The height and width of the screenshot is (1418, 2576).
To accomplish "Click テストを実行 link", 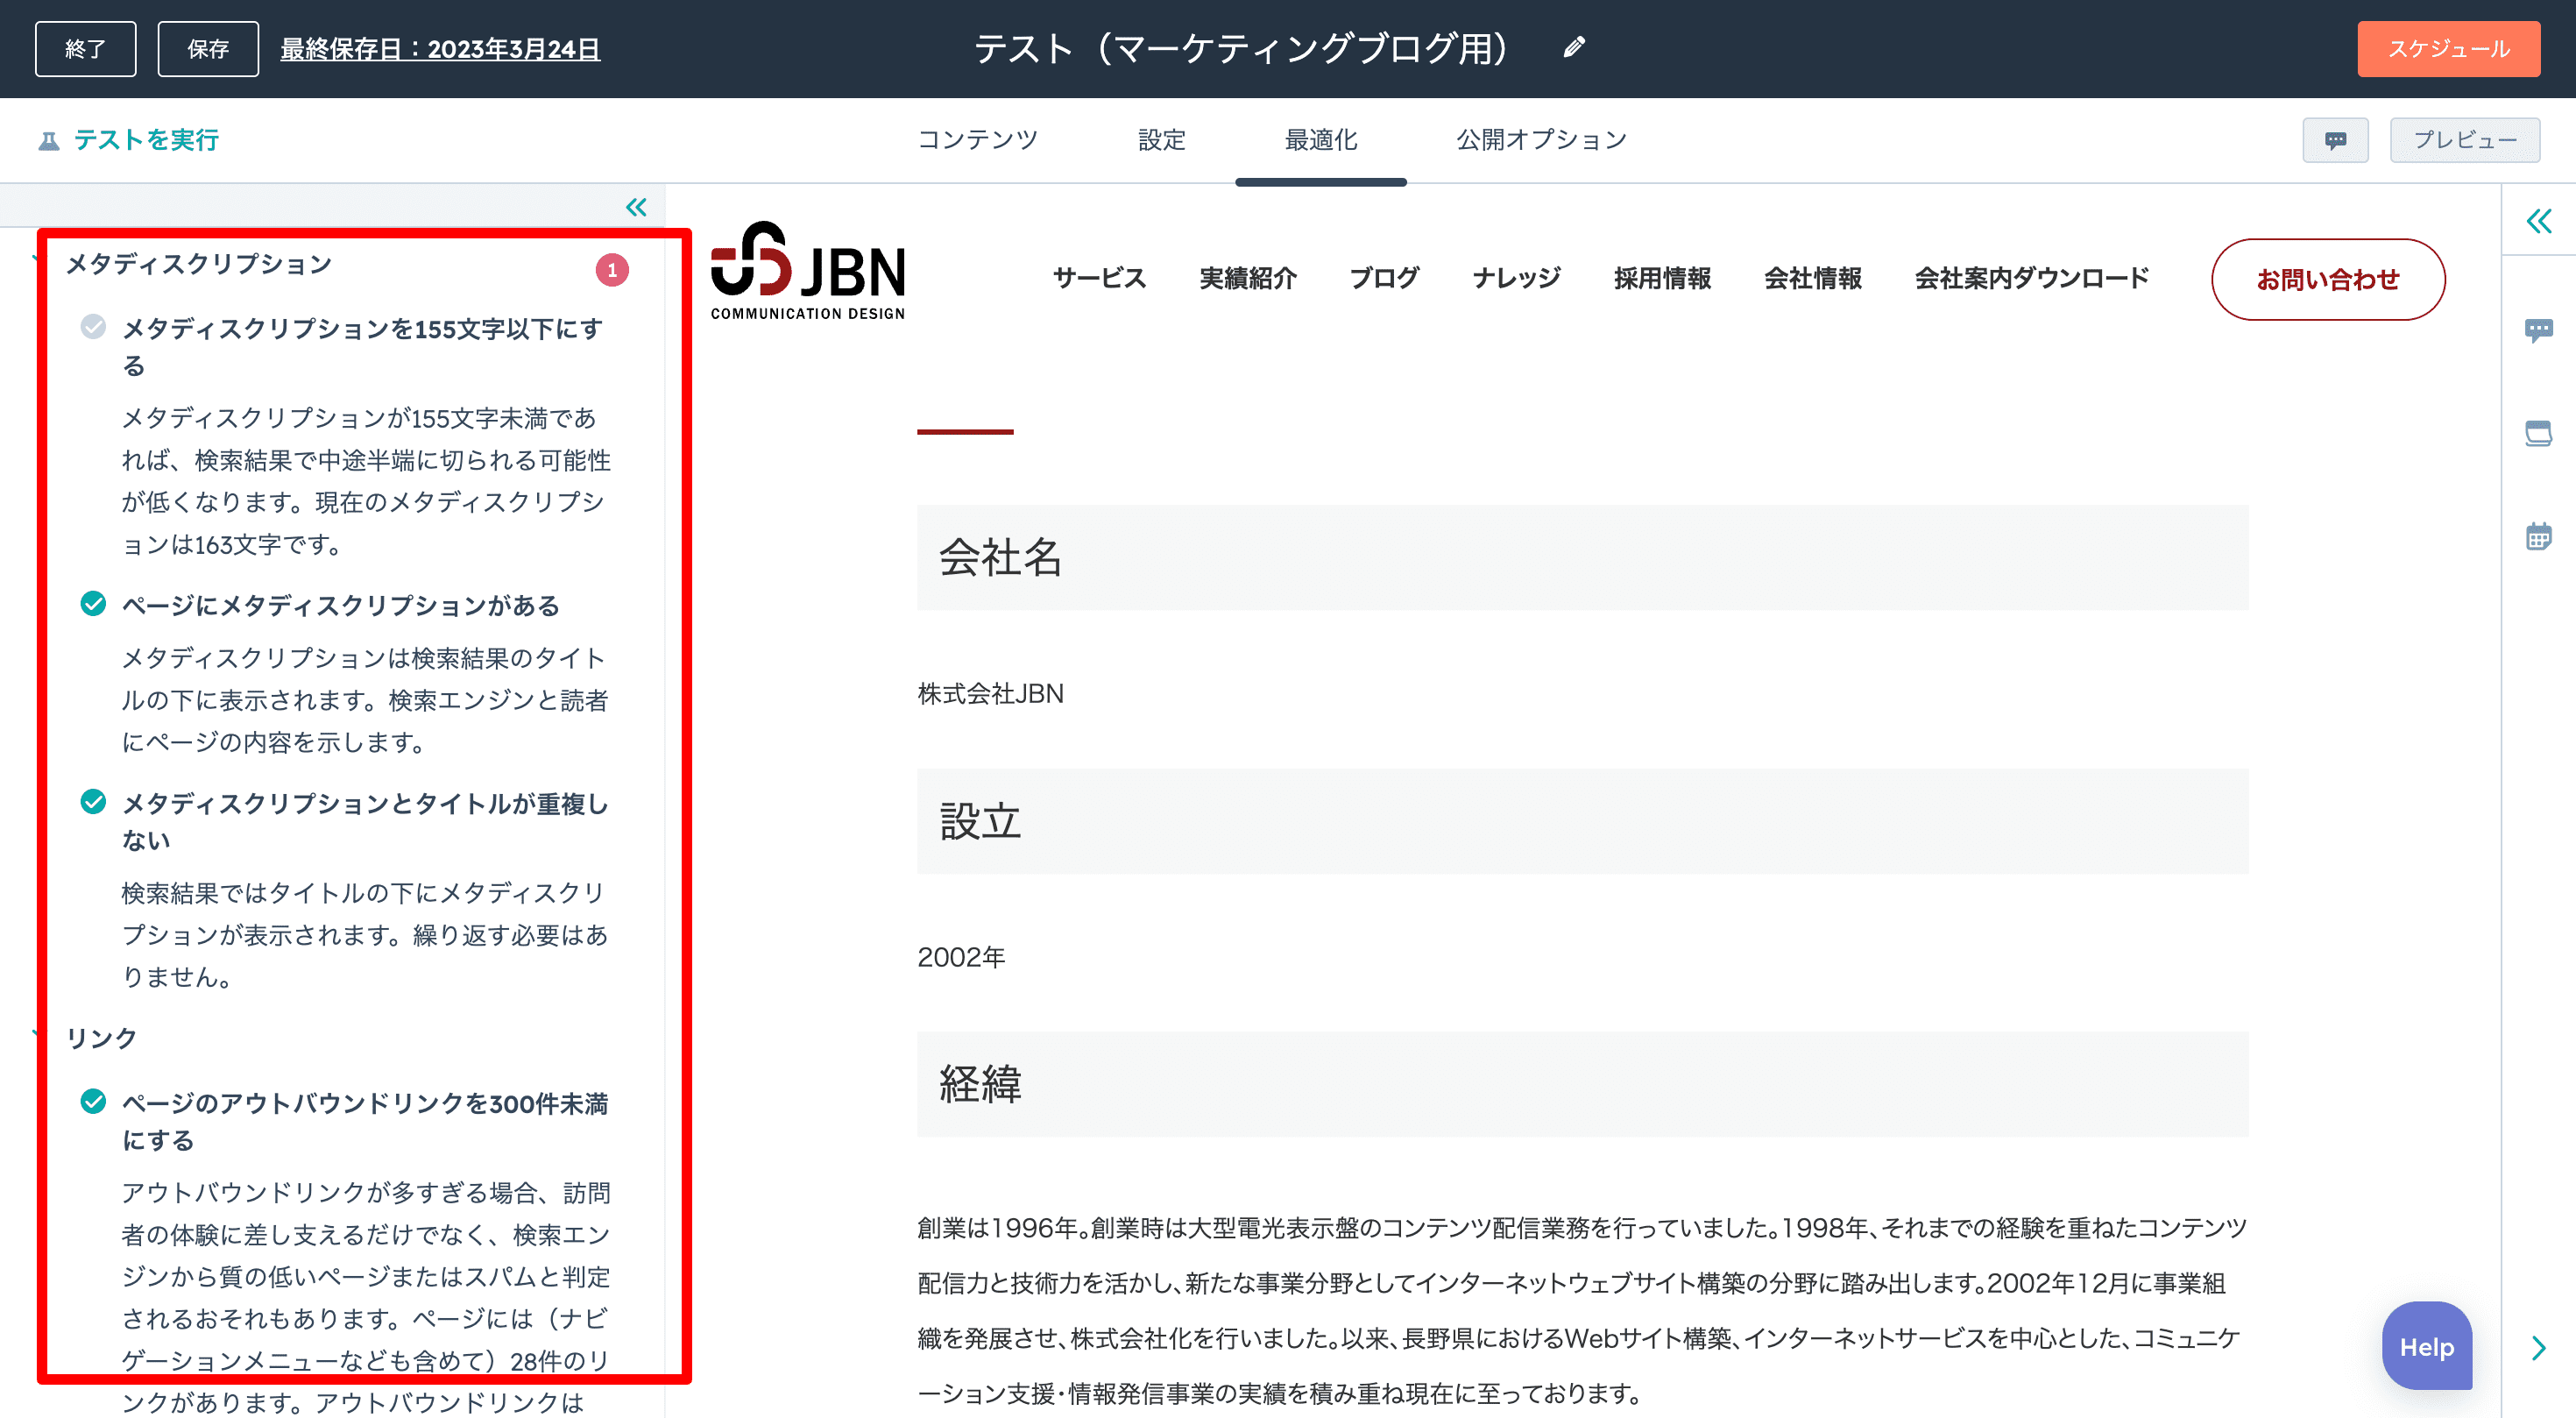I will (x=146, y=140).
